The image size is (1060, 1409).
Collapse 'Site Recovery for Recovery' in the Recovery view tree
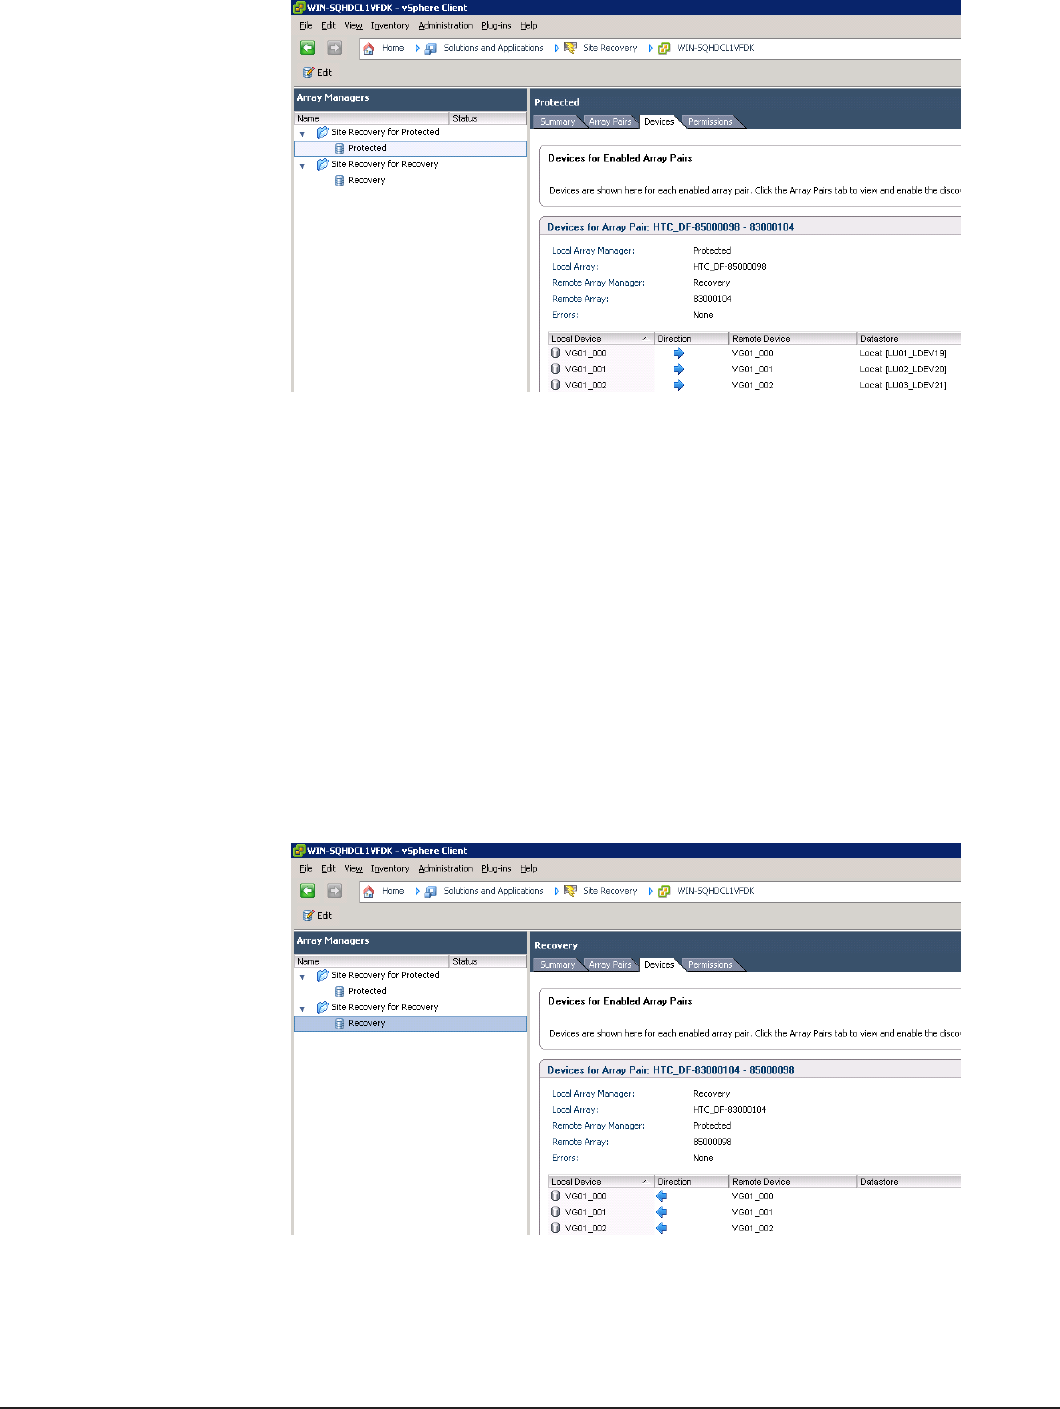pyautogui.click(x=302, y=1009)
